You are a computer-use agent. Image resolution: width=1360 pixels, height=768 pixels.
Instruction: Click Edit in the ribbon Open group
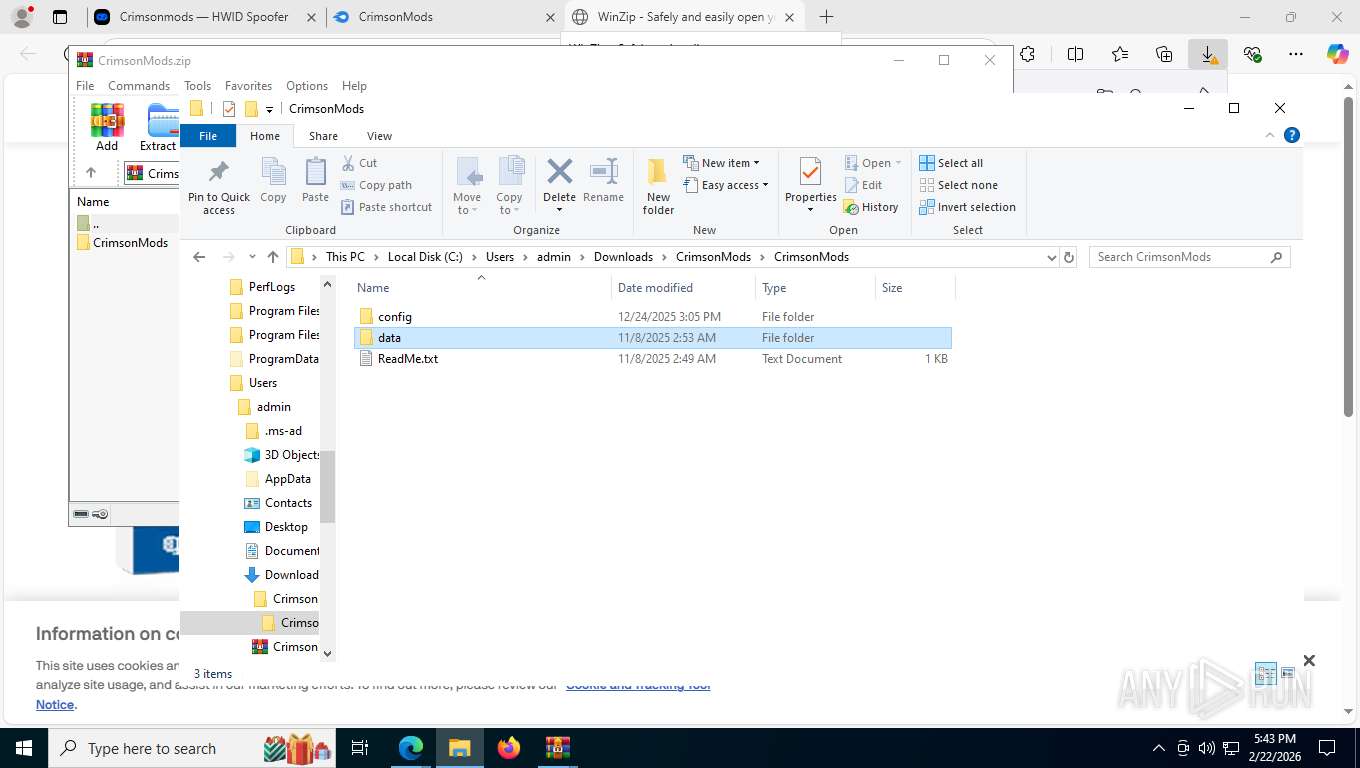(863, 185)
